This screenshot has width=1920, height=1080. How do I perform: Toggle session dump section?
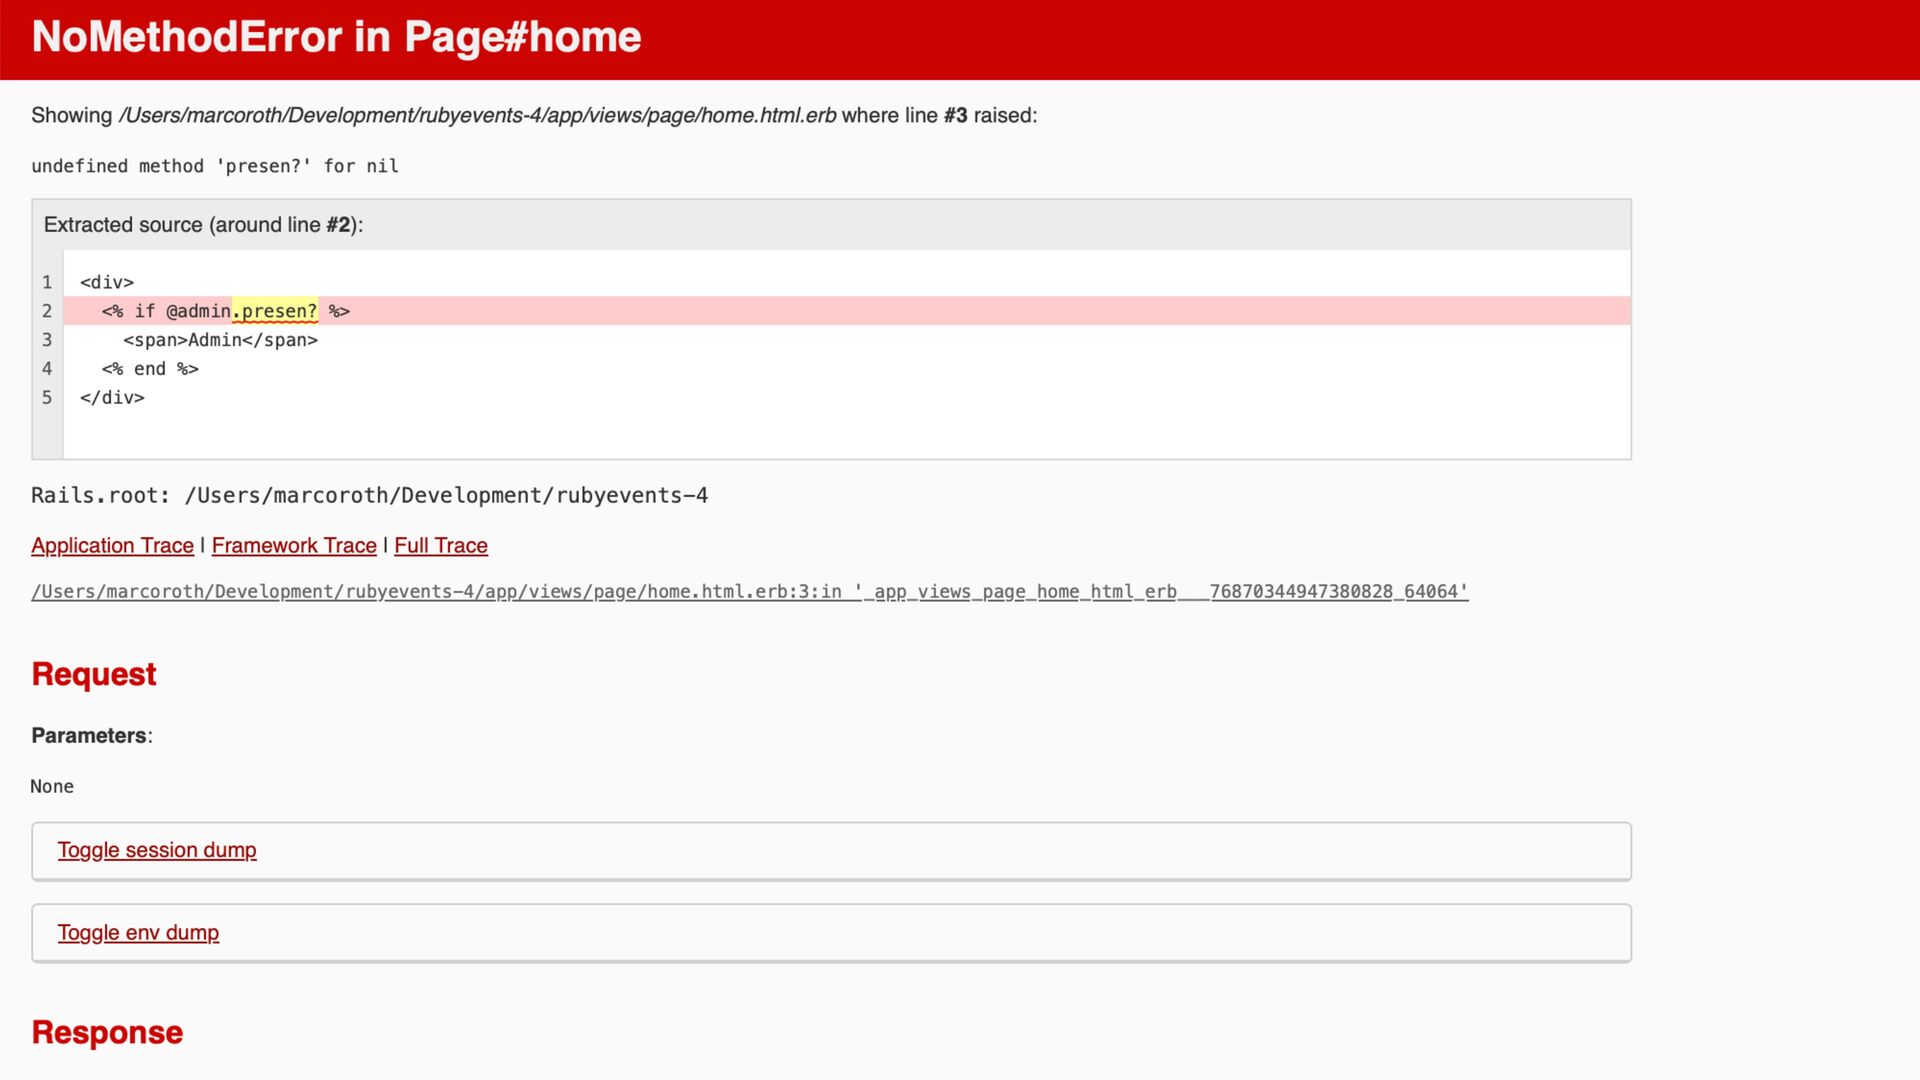point(157,850)
